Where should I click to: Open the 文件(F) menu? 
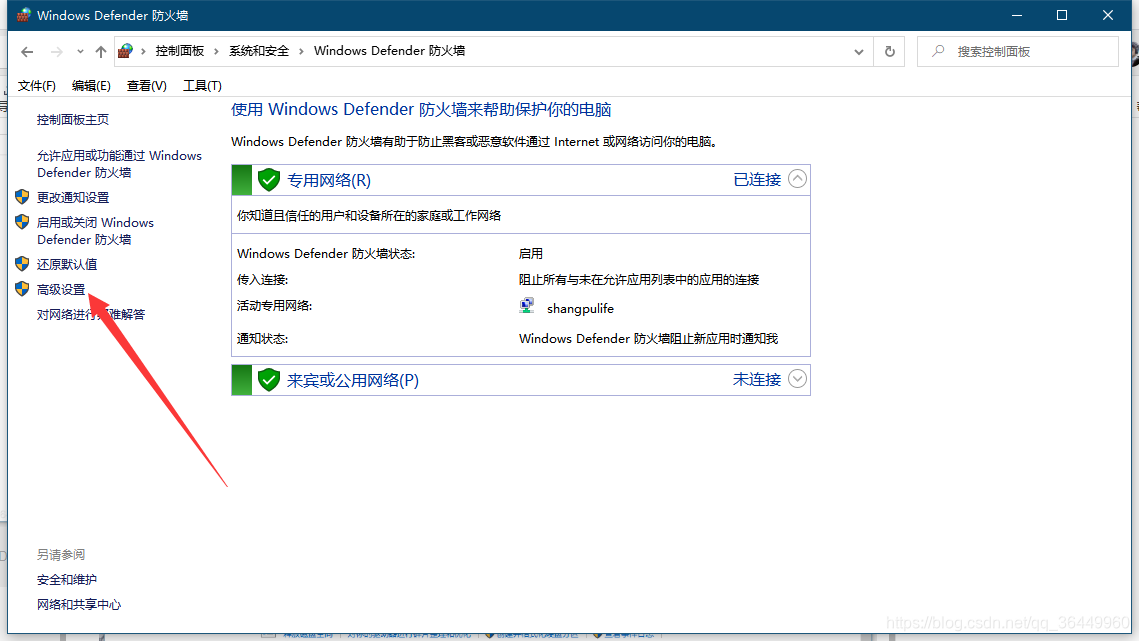pos(36,86)
